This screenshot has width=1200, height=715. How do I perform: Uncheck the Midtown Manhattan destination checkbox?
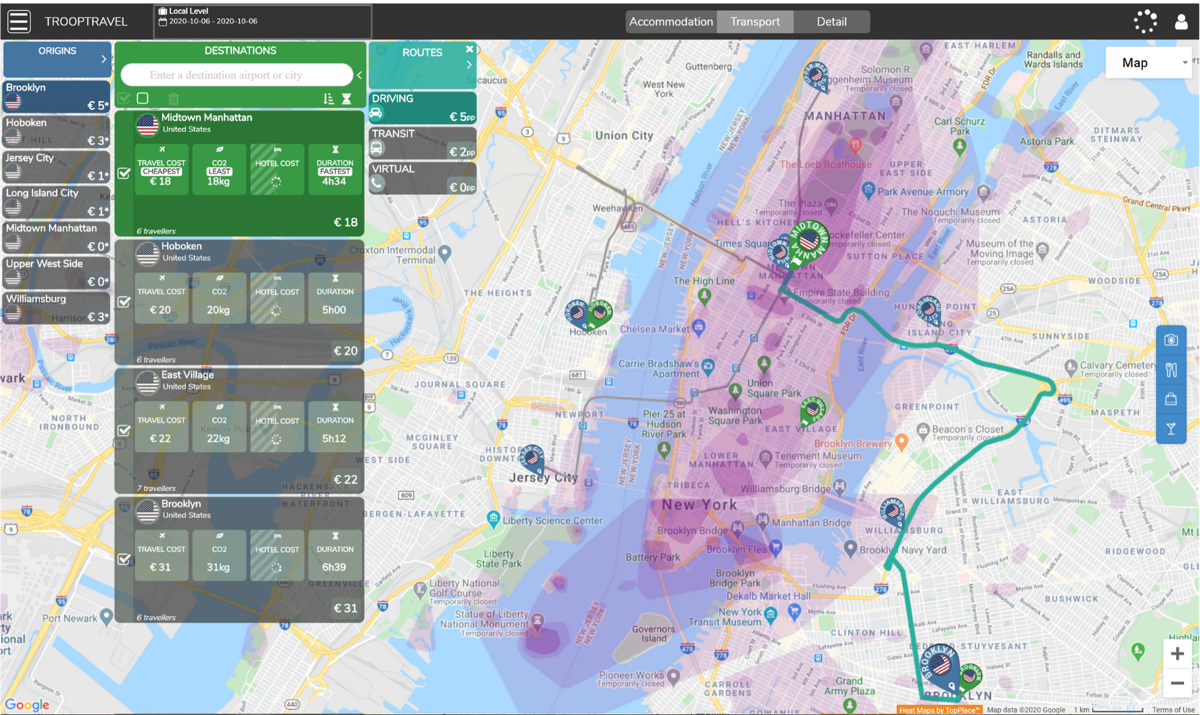(124, 173)
